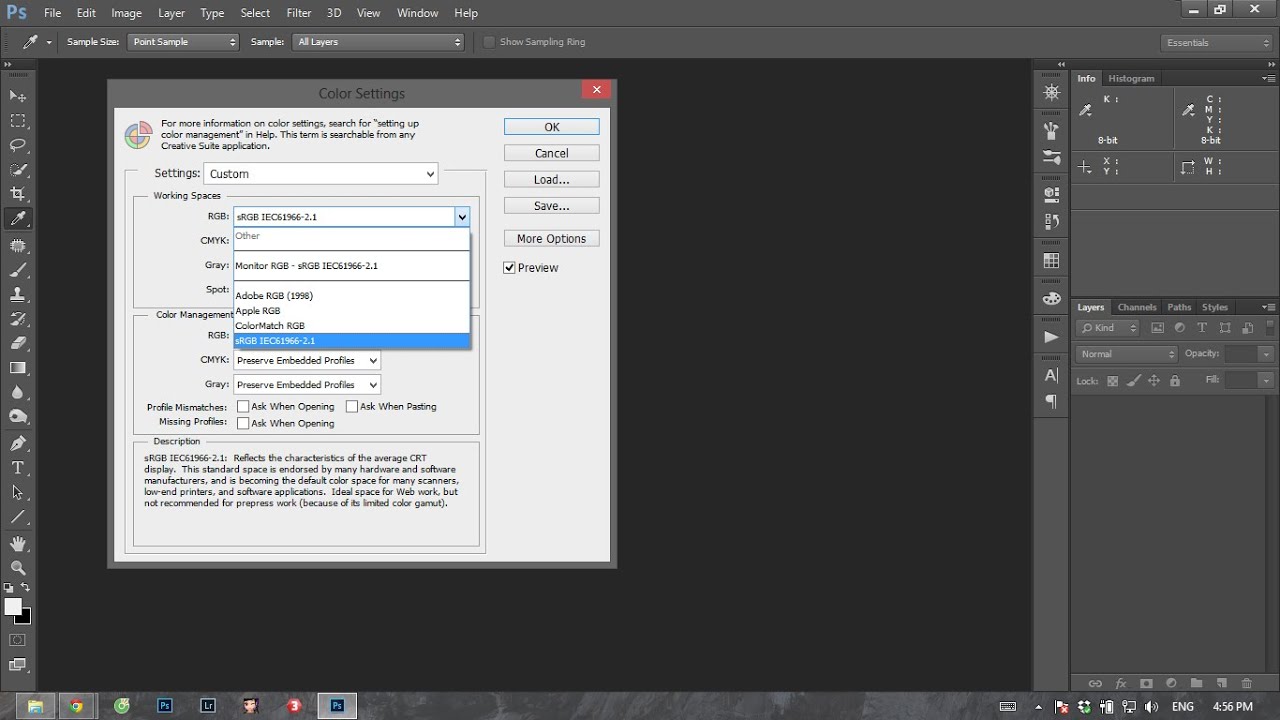
Task: Switch to the Channels tab
Action: click(1137, 307)
